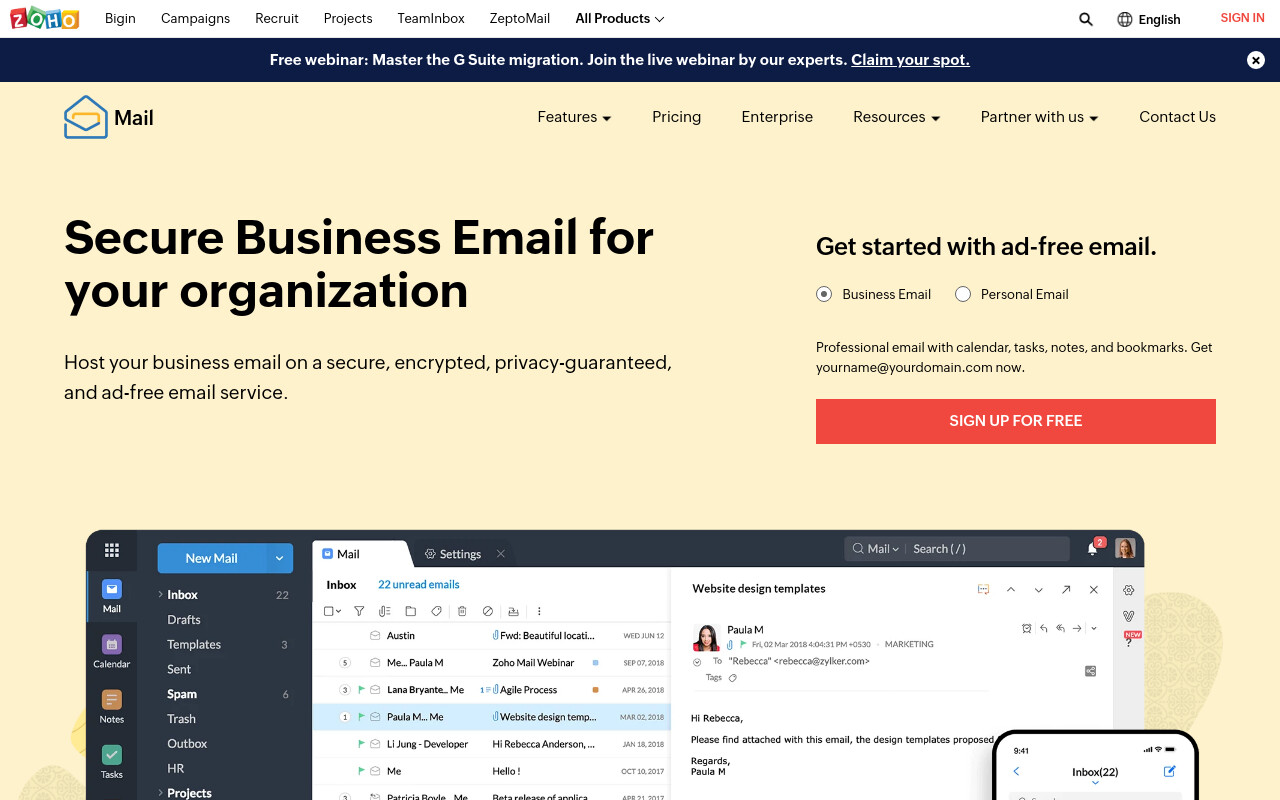The width and height of the screenshot is (1280, 800).
Task: Click the filter funnel icon
Action: [359, 611]
